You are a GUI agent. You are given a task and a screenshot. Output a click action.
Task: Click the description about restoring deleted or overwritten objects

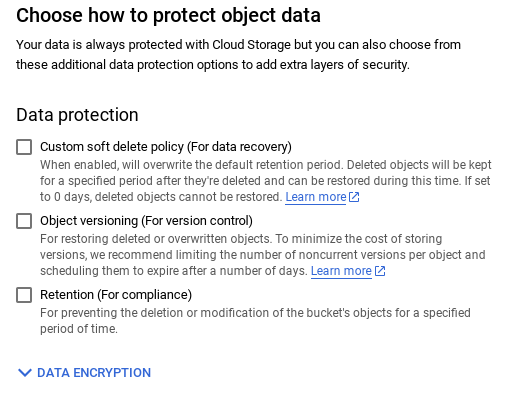point(263,255)
